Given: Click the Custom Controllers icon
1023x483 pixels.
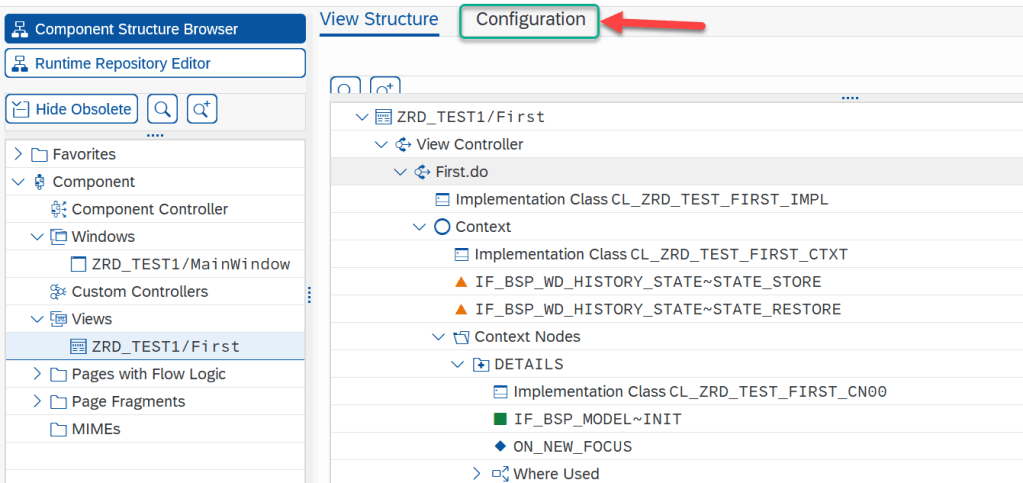Looking at the screenshot, I should pos(59,292).
